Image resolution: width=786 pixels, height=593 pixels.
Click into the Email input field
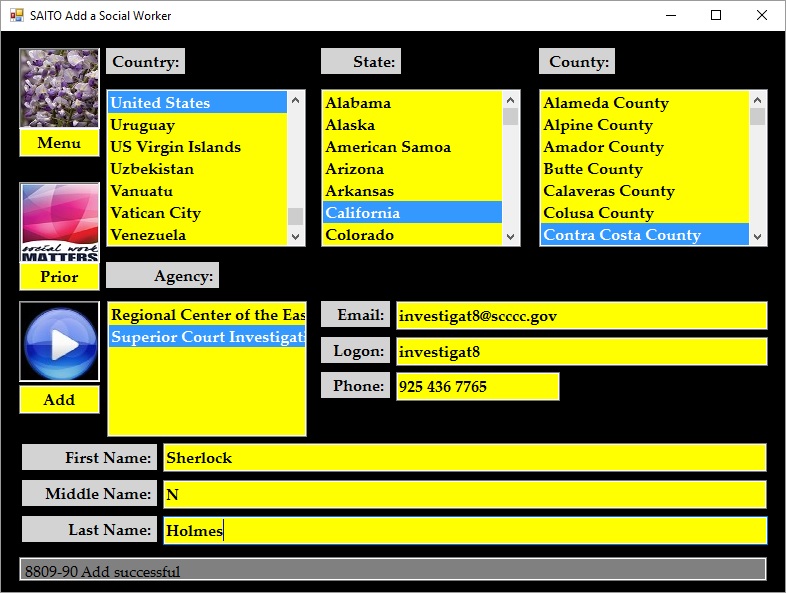[580, 316]
